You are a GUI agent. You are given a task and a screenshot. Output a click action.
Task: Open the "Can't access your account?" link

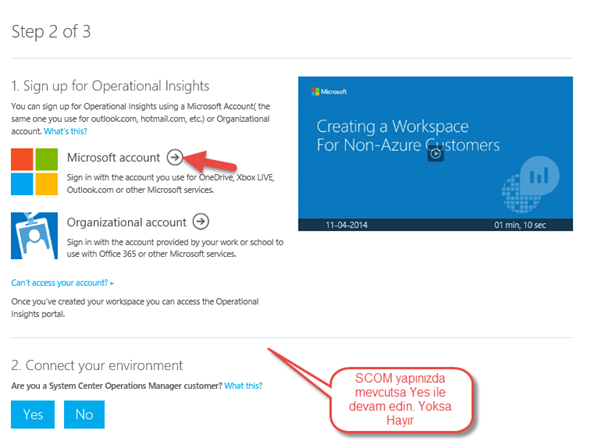(x=59, y=283)
